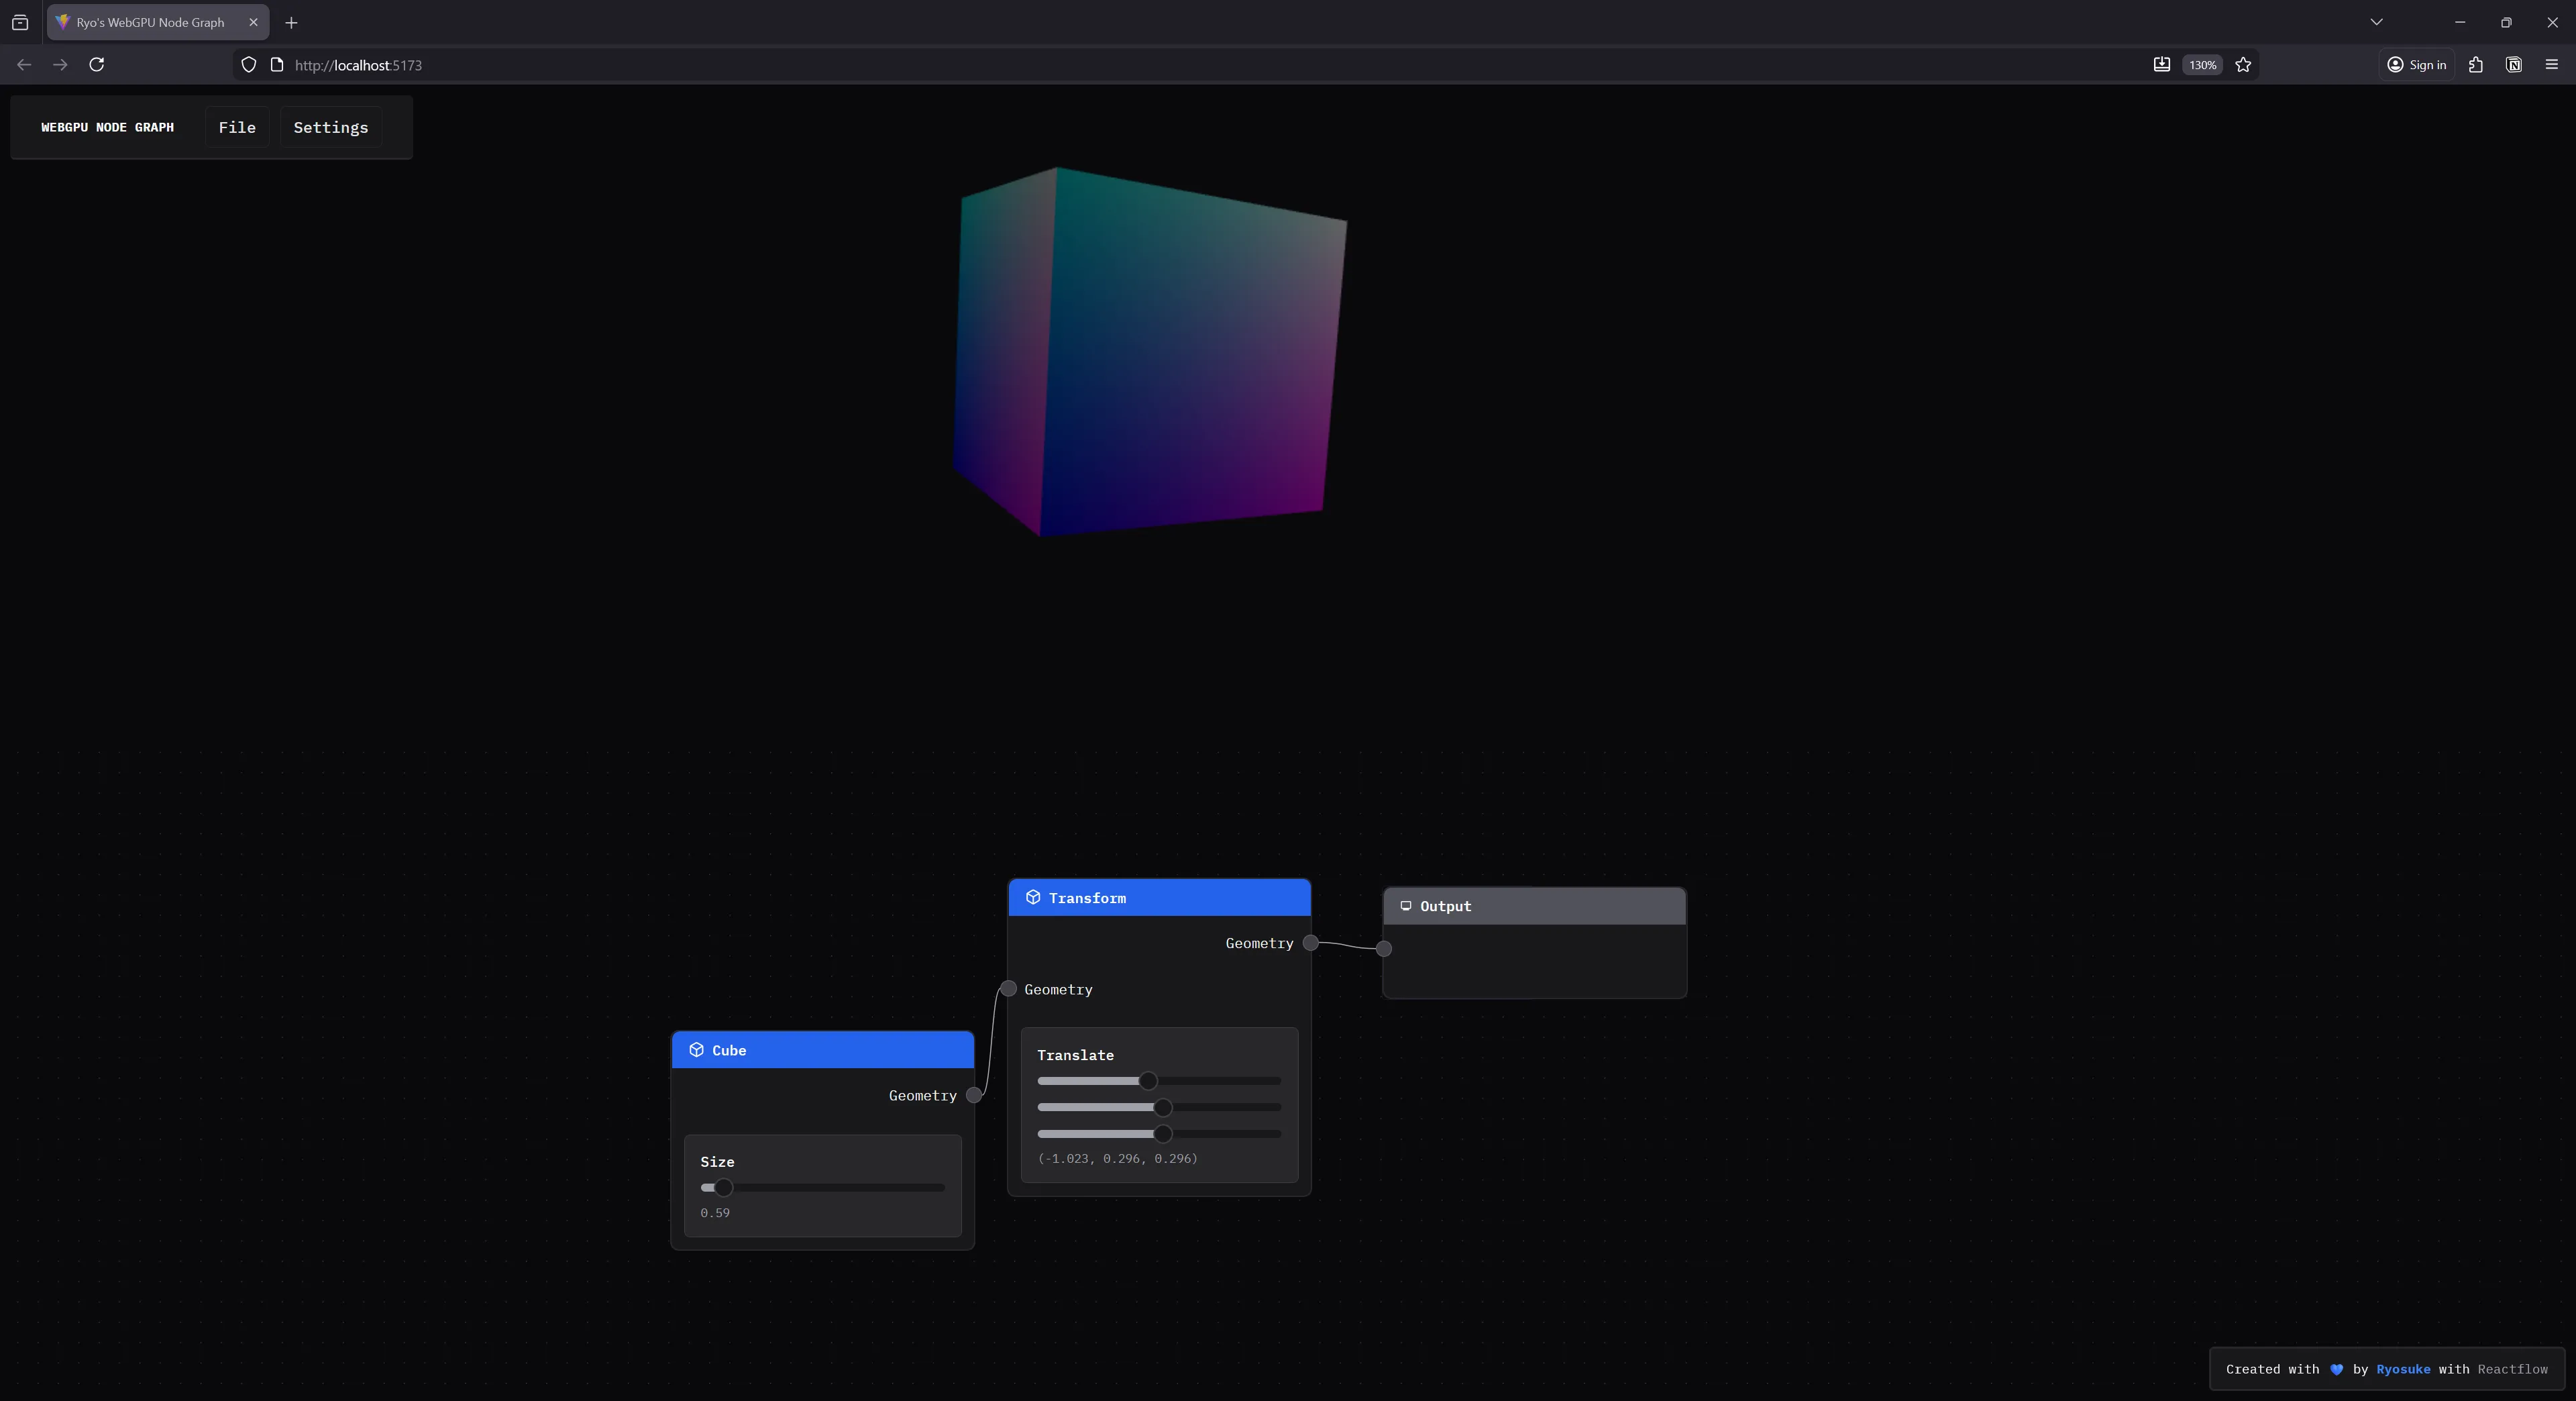Screen dimensions: 2576x1401
Task: Click the Ryosuke link in the footer
Action: [x=2403, y=1369]
